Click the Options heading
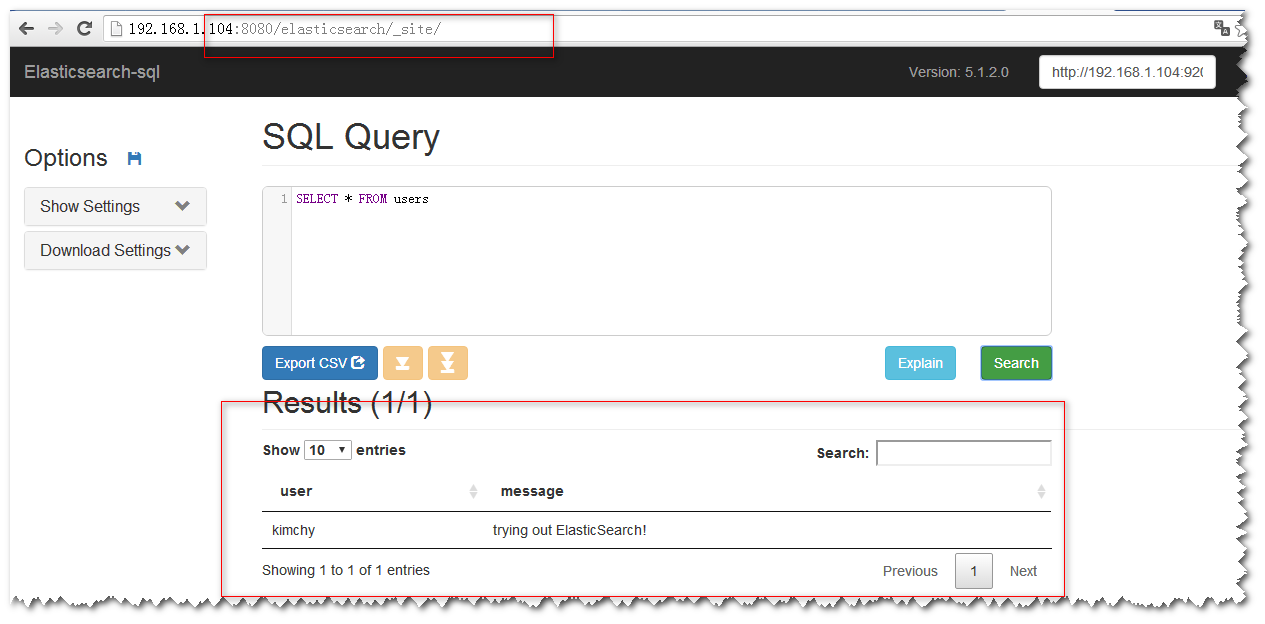The image size is (1265, 624). pos(66,158)
